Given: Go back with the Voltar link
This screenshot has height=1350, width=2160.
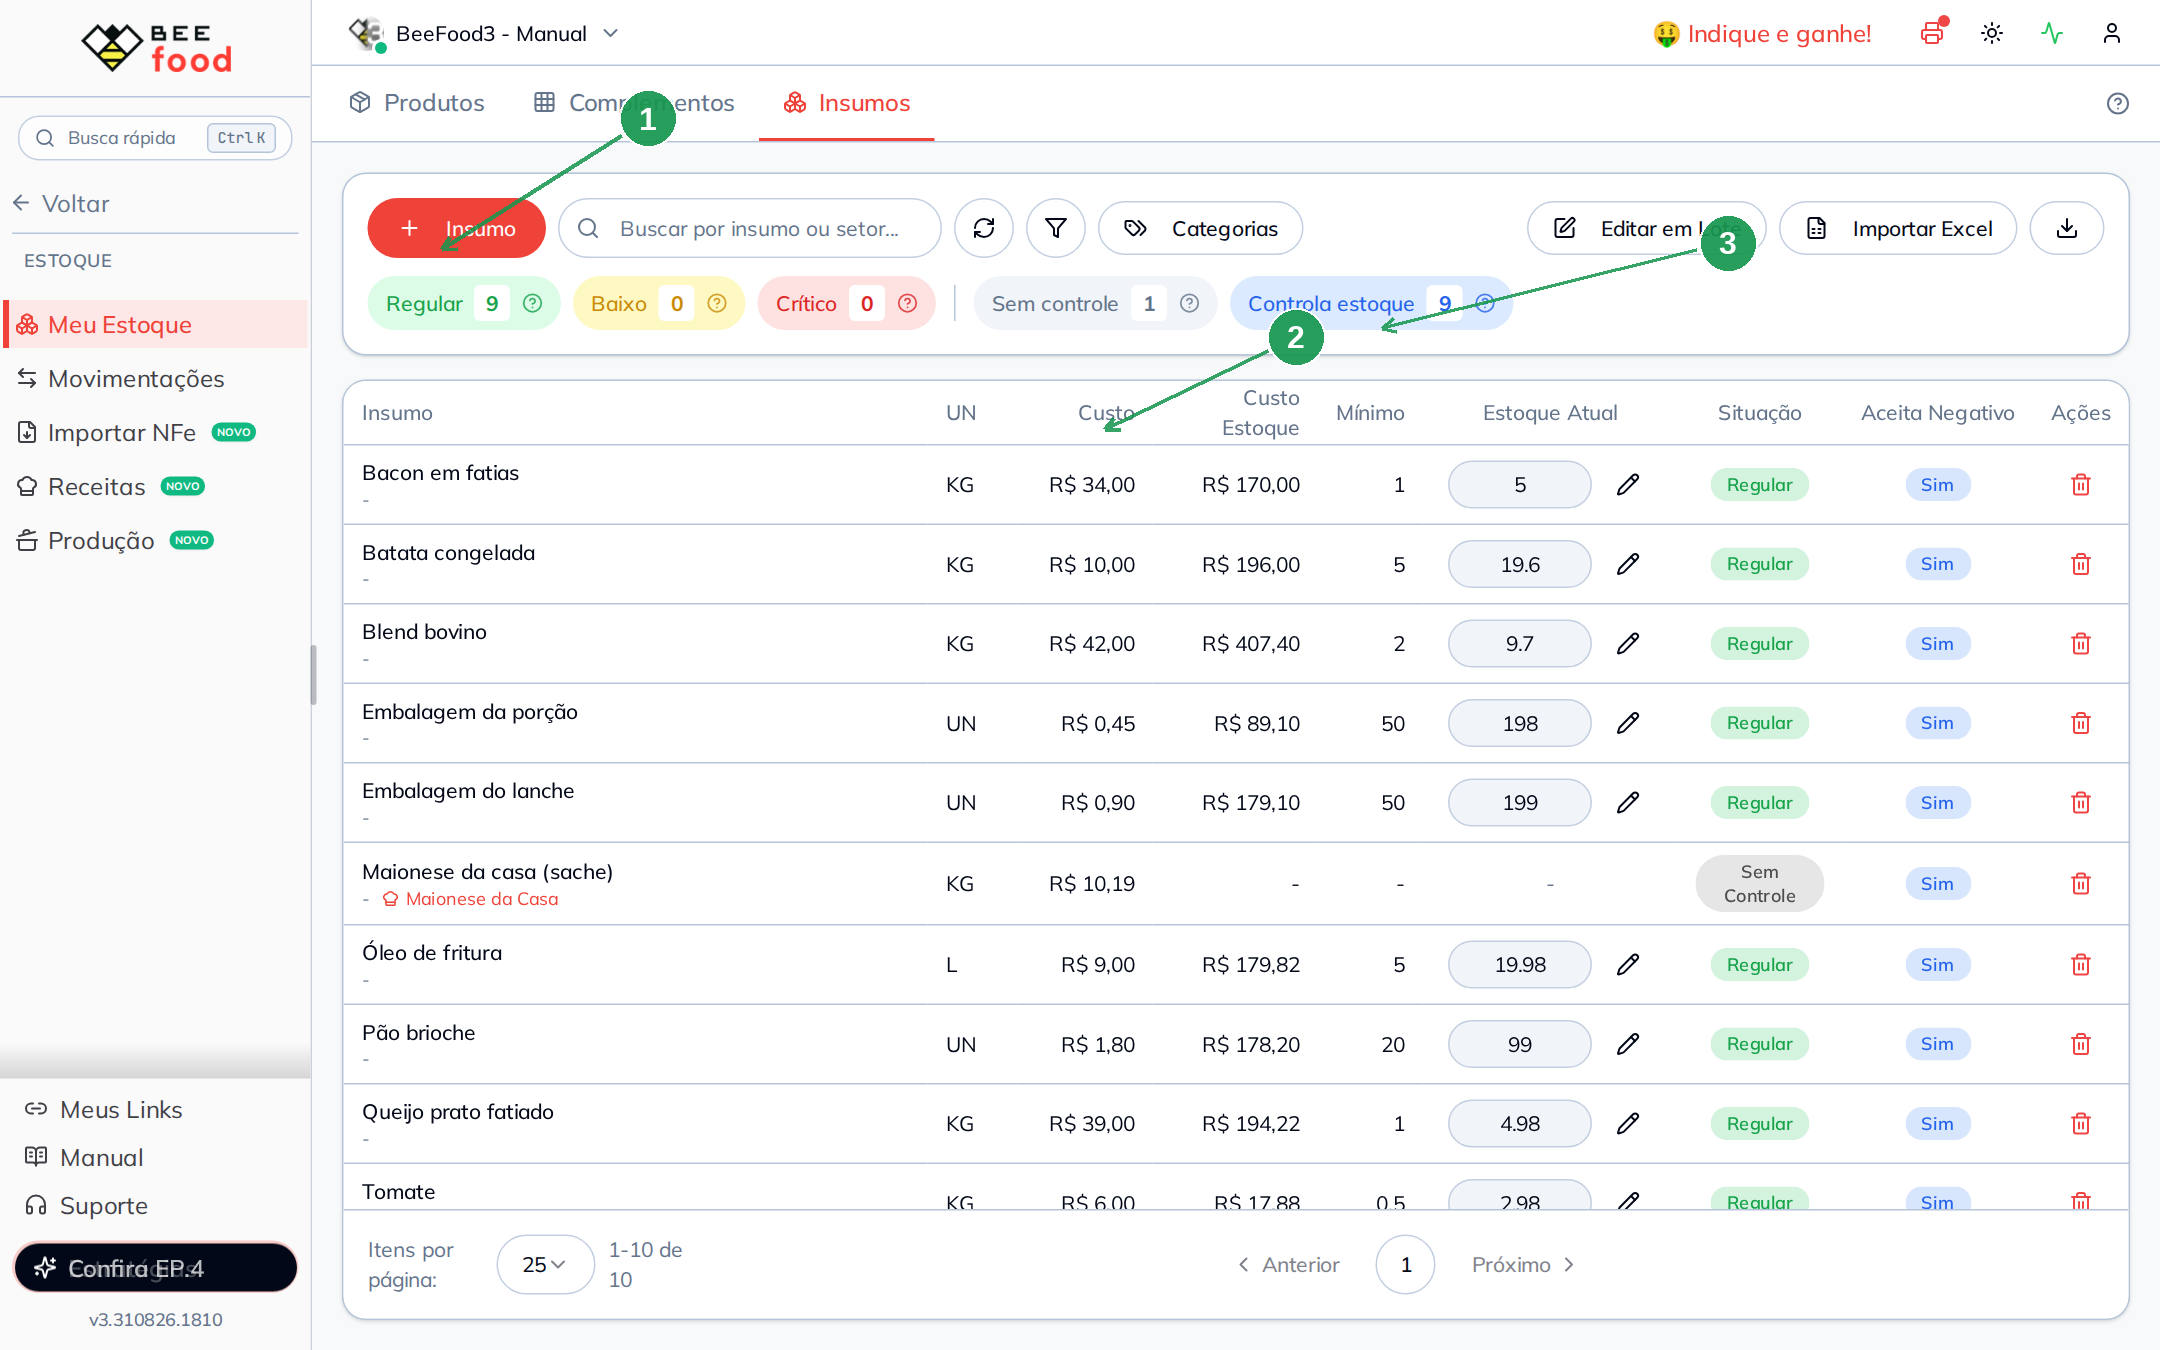Looking at the screenshot, I should 61,204.
